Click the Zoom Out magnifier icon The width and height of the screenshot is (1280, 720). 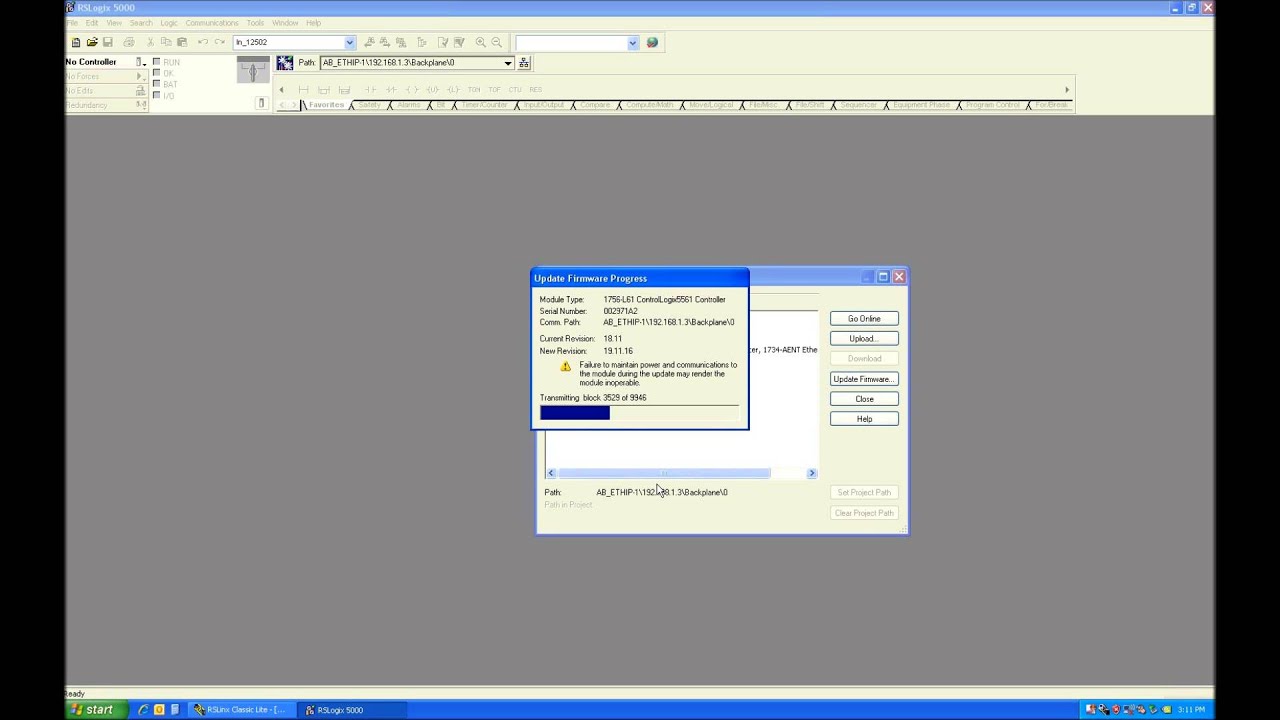point(497,42)
